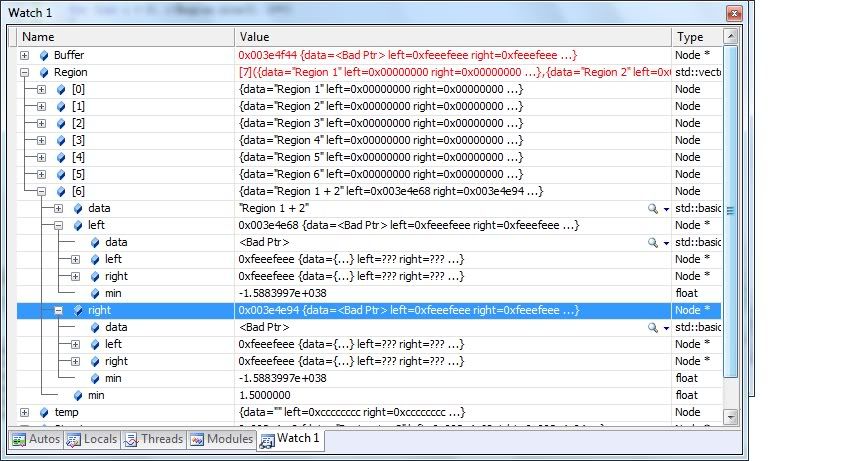Click the cube icon for min value 1.5000000

coord(77,395)
